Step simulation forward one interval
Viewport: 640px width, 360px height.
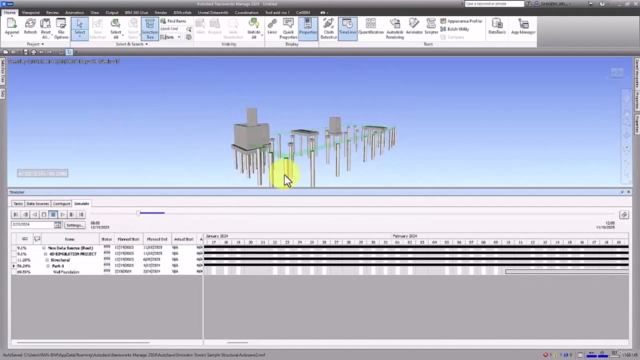click(72, 214)
